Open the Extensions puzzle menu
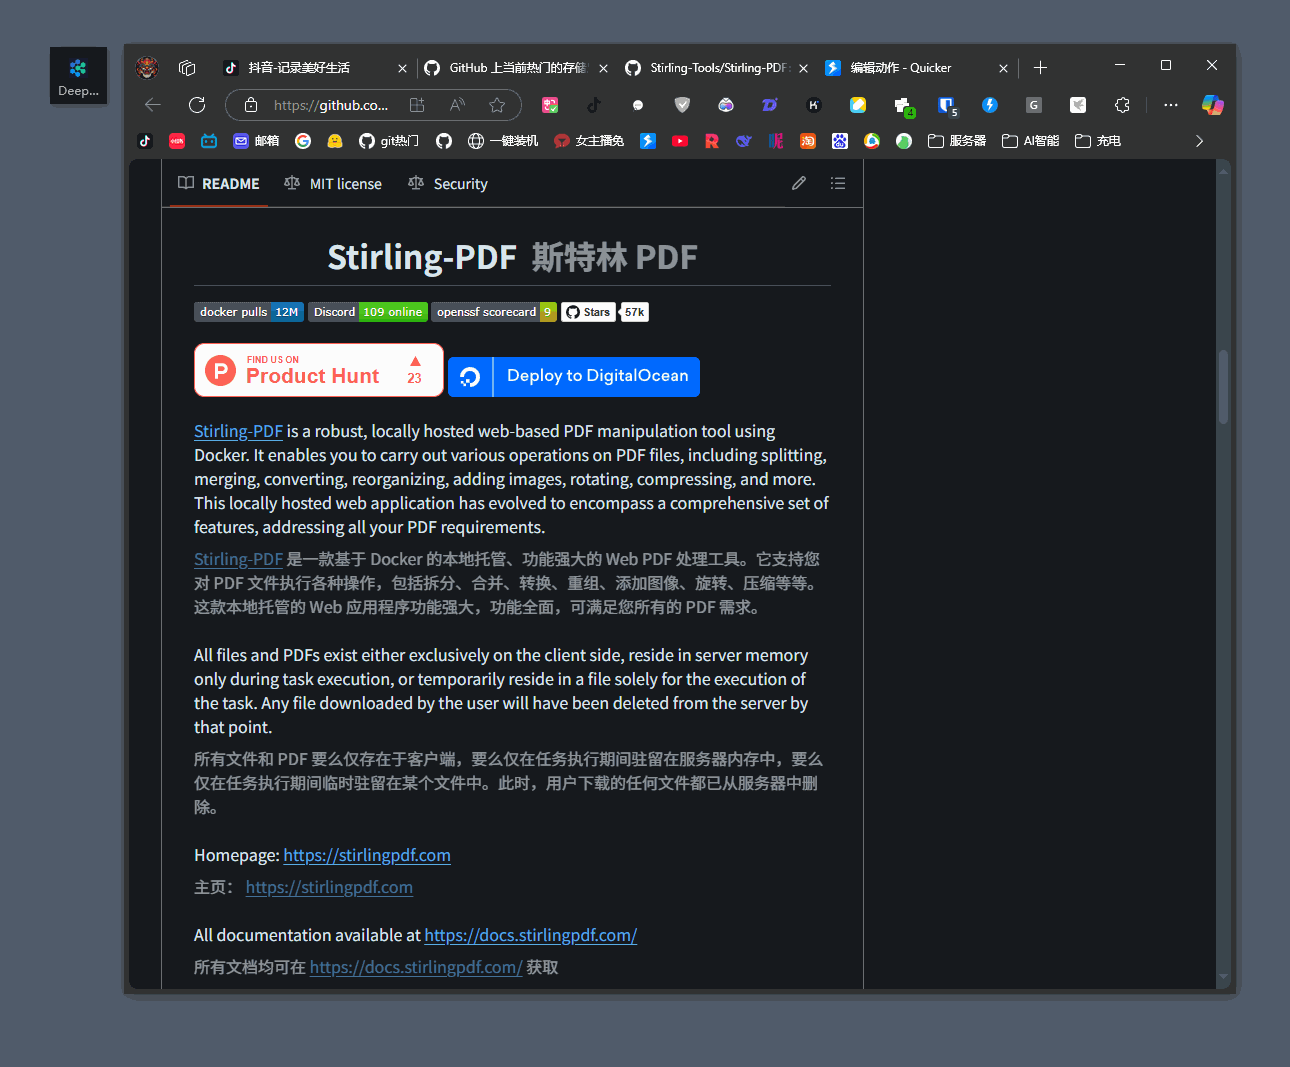 click(x=1122, y=105)
